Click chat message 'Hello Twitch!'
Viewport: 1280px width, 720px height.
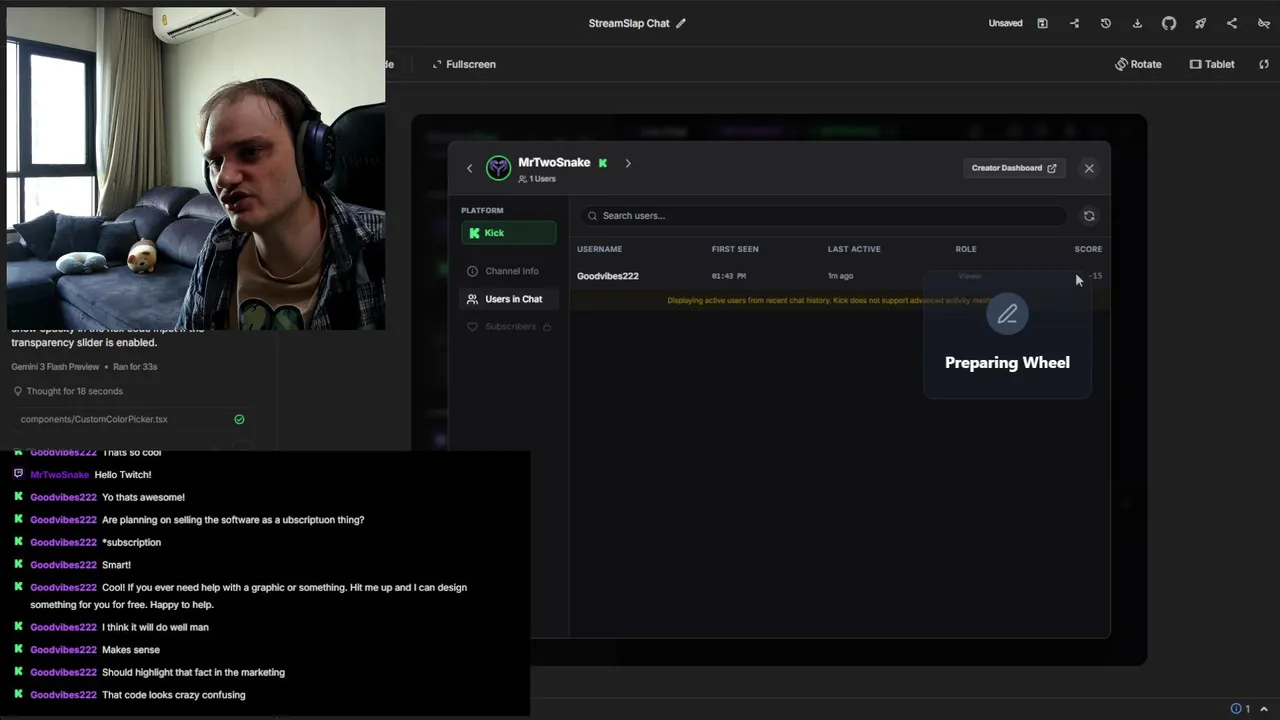123,475
